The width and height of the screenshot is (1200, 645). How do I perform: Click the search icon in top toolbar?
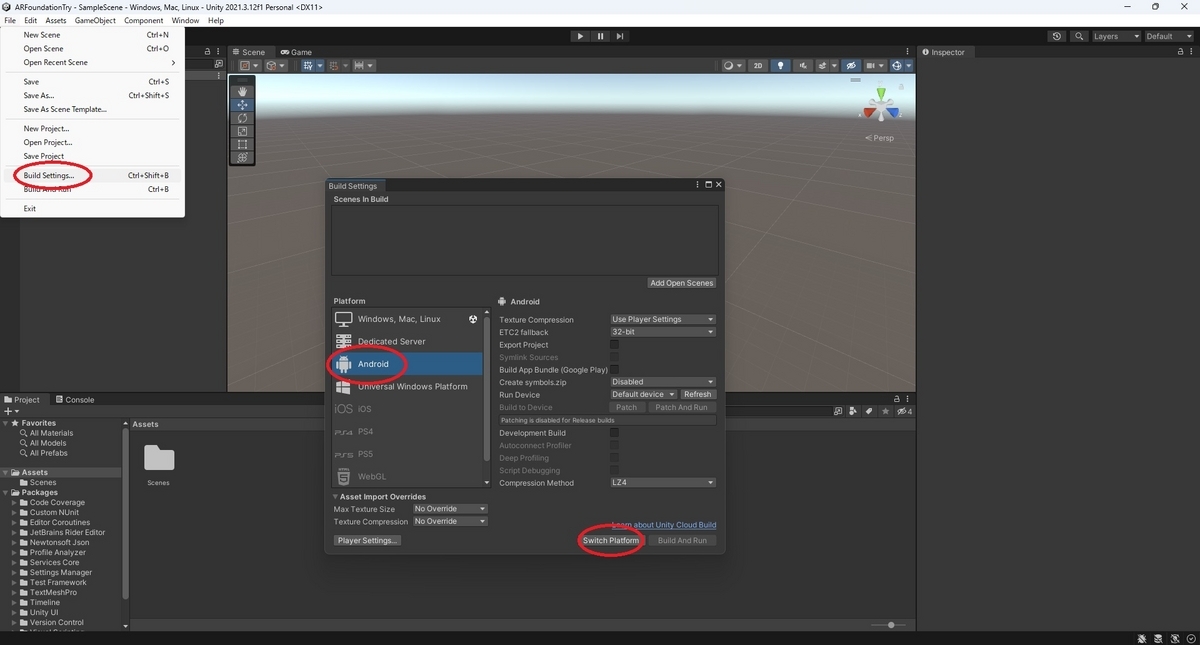click(1079, 36)
